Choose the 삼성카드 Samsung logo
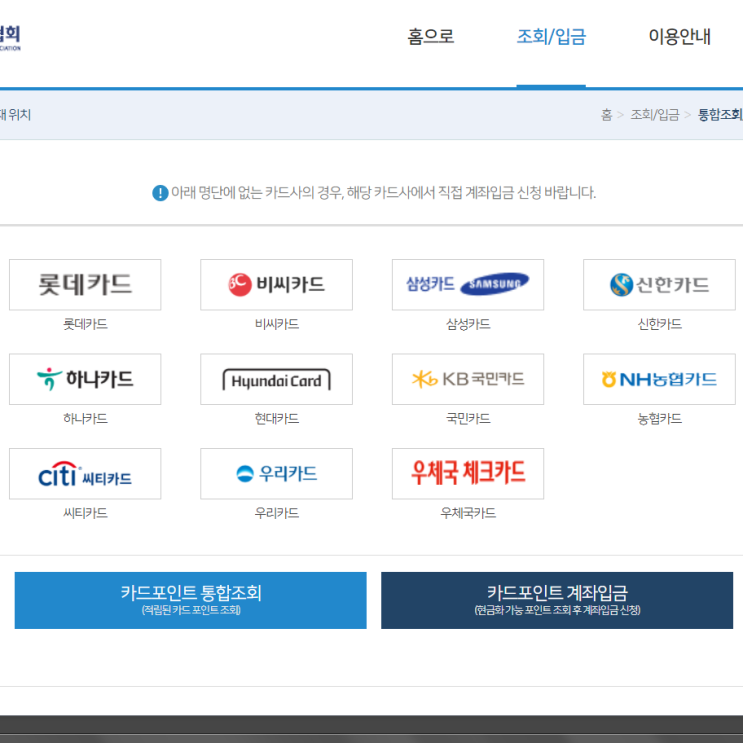743x743 pixels. (x=468, y=285)
